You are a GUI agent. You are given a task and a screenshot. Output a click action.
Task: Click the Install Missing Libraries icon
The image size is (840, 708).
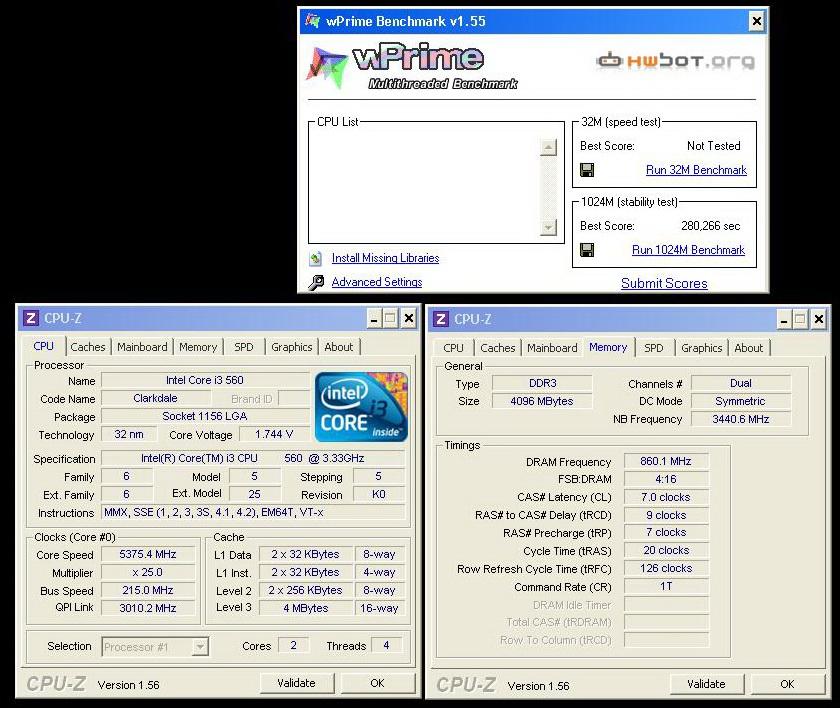pyautogui.click(x=316, y=259)
